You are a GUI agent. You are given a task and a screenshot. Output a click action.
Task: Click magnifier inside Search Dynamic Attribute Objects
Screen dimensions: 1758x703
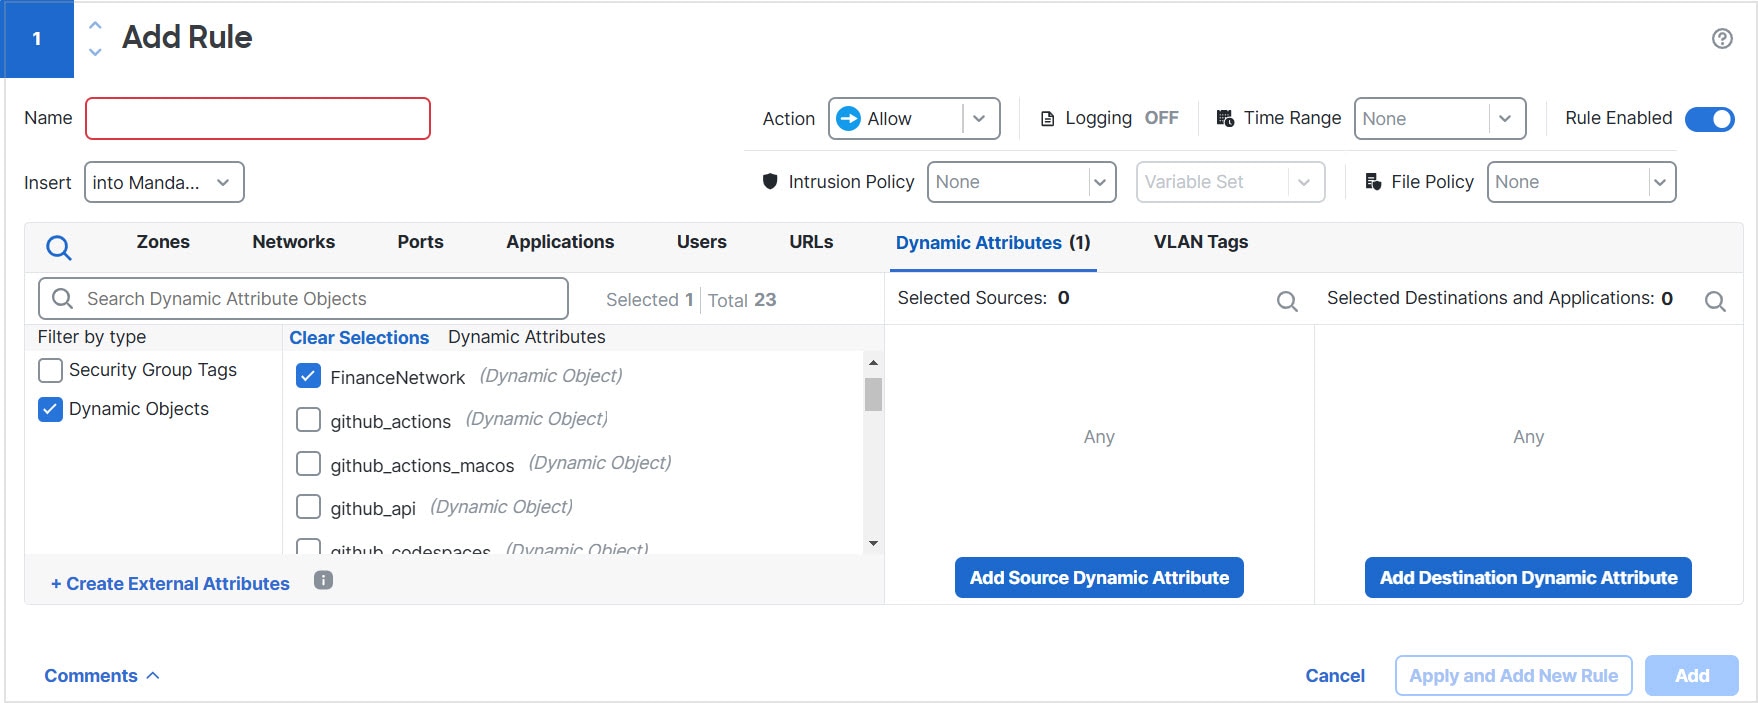pos(62,298)
